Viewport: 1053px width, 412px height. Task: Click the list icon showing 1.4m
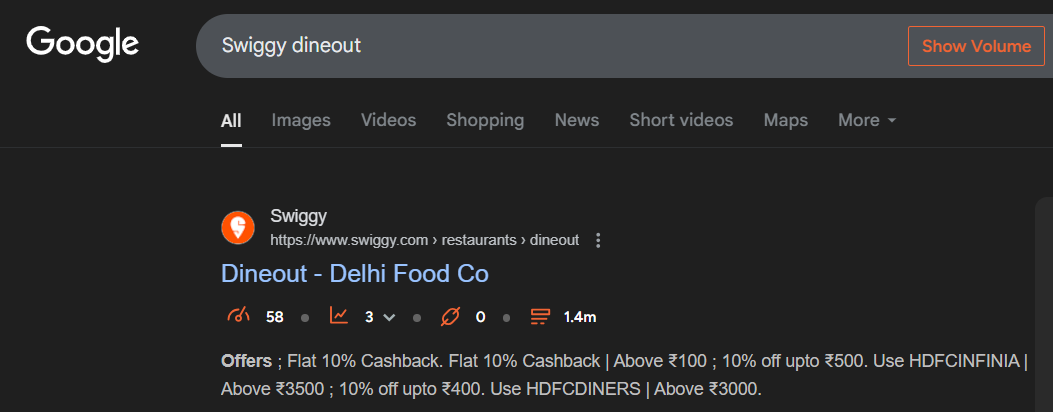coord(540,316)
